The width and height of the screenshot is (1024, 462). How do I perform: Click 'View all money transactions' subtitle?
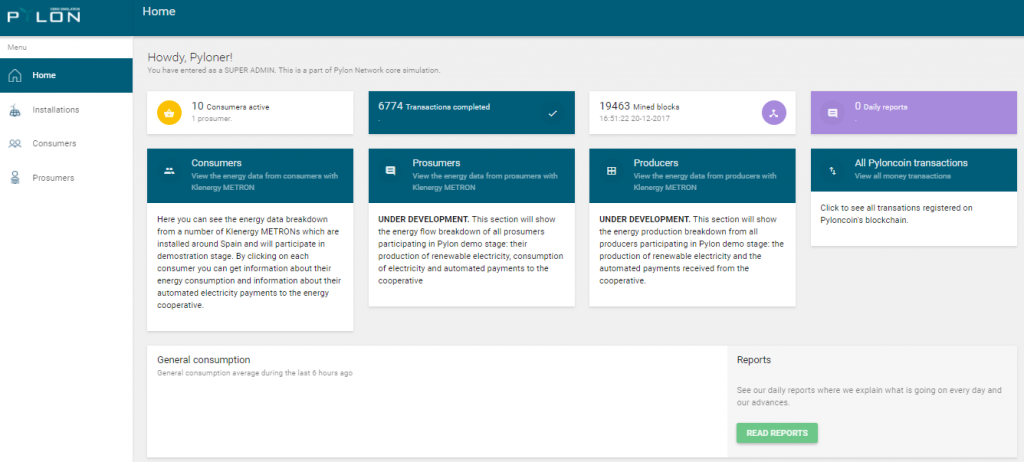pos(903,176)
